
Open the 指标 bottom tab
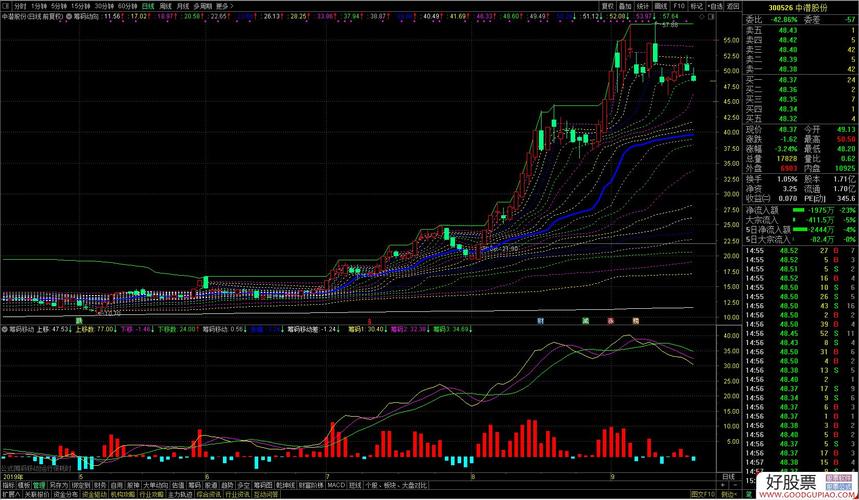9,485
